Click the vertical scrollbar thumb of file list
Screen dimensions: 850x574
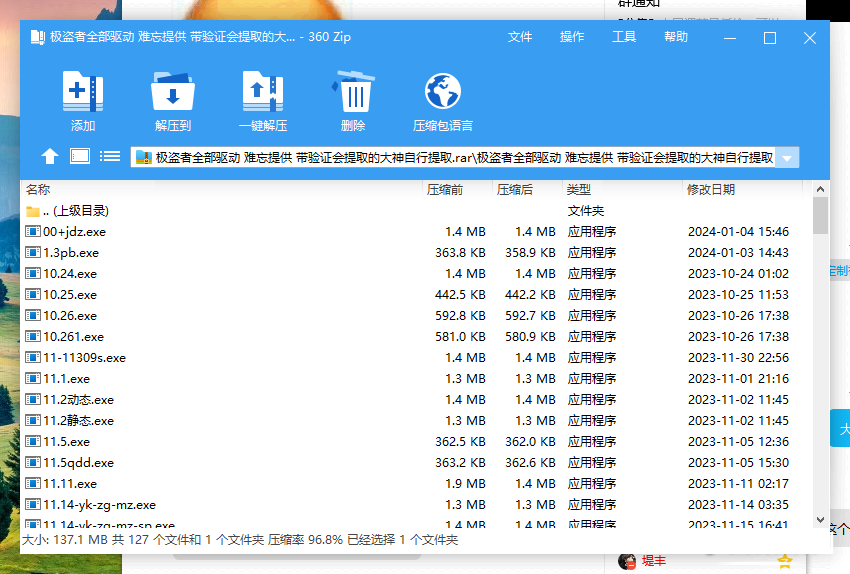point(820,215)
